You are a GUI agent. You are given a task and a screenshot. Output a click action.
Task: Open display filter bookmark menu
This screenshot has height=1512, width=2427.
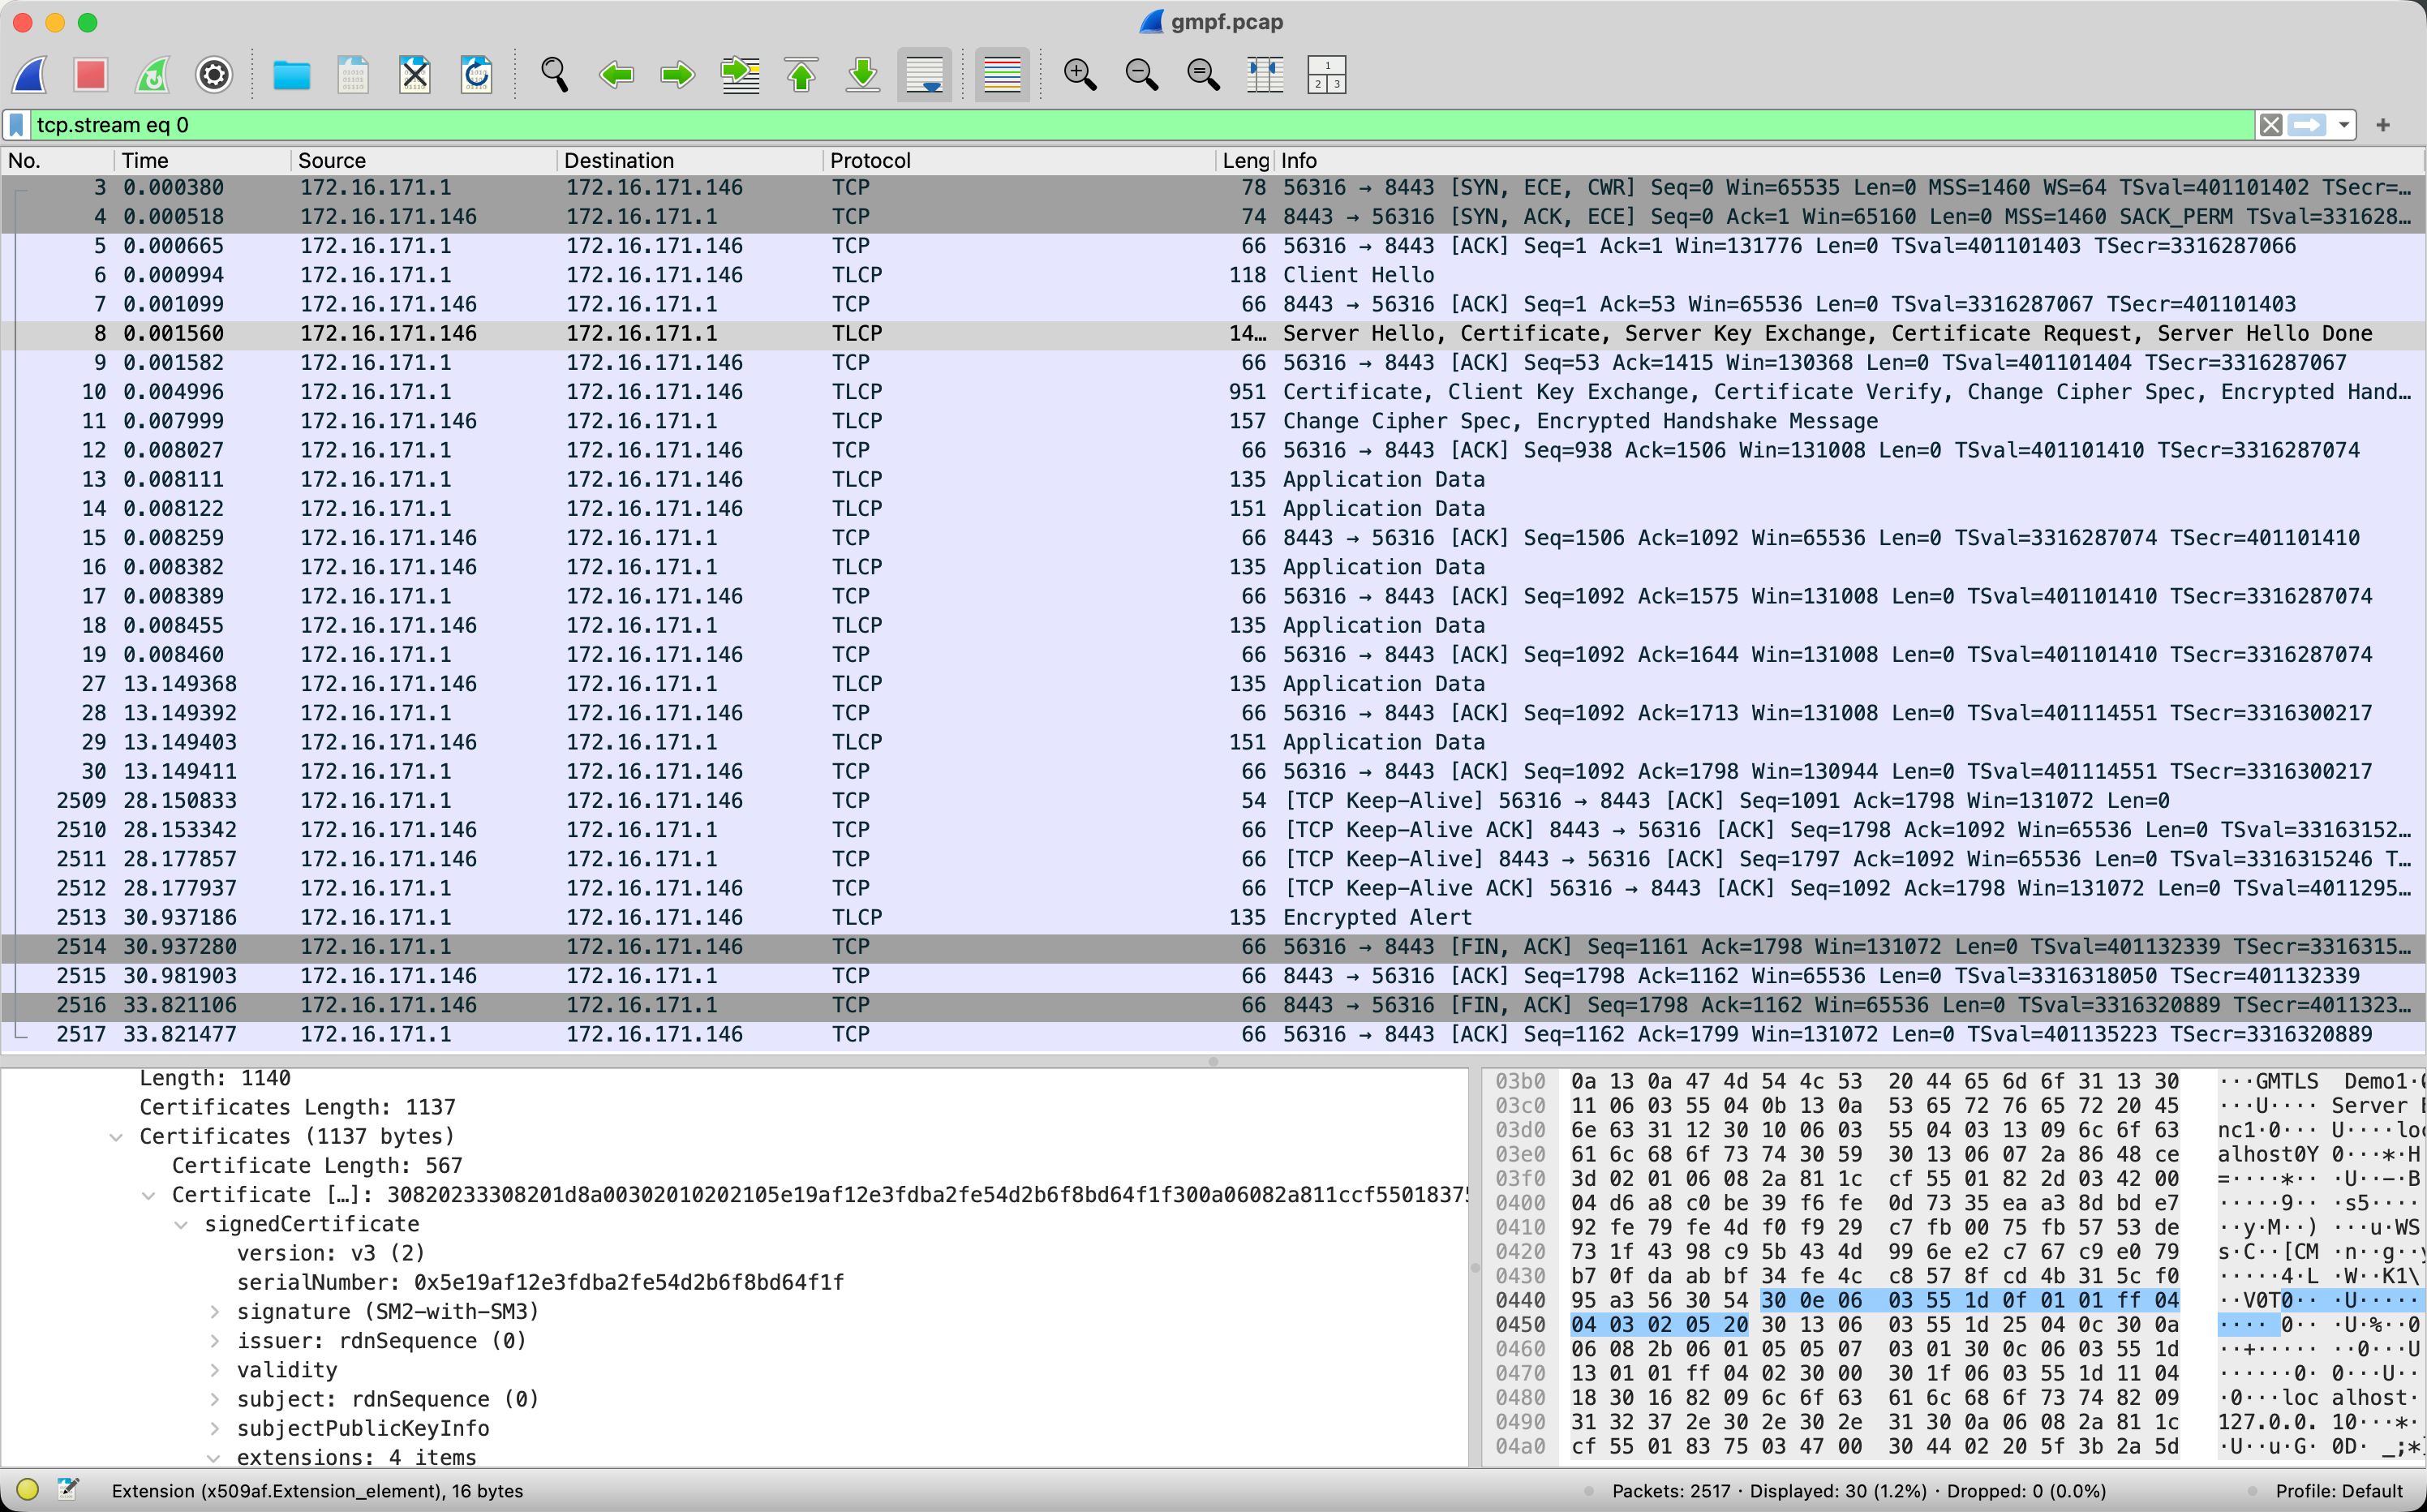pos(17,125)
